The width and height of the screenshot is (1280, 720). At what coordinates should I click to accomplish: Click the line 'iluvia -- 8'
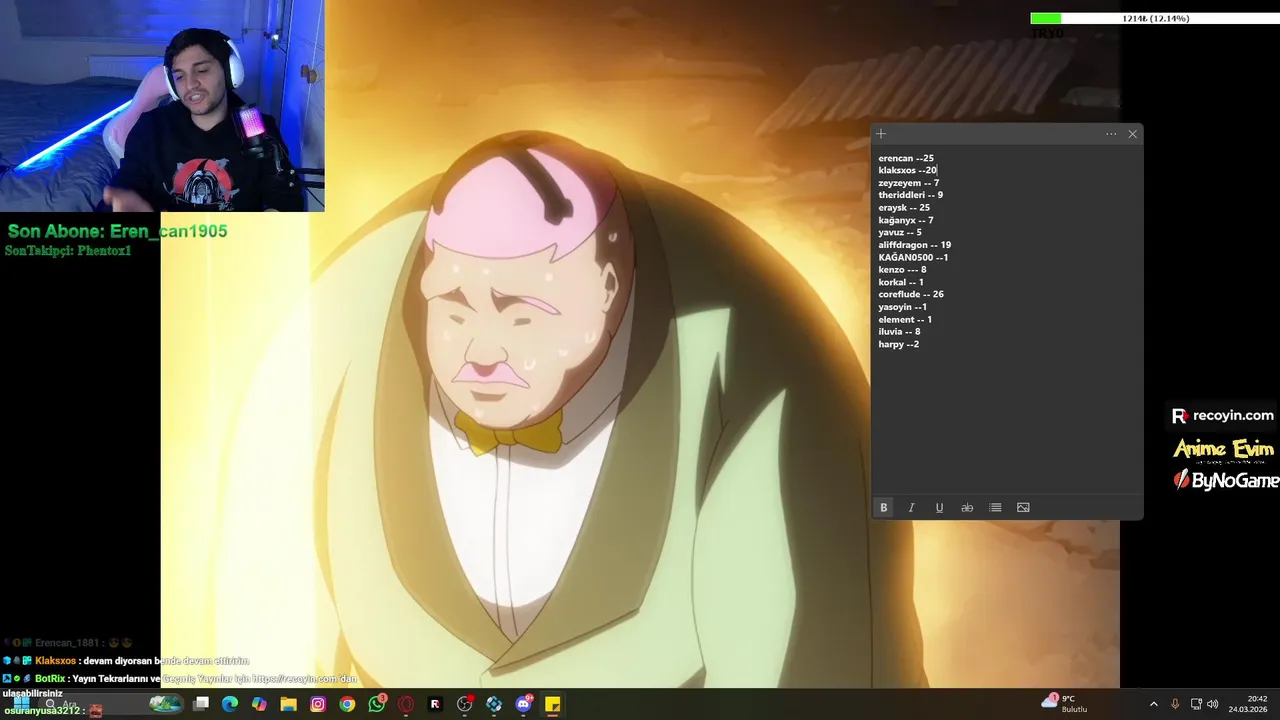click(x=899, y=332)
